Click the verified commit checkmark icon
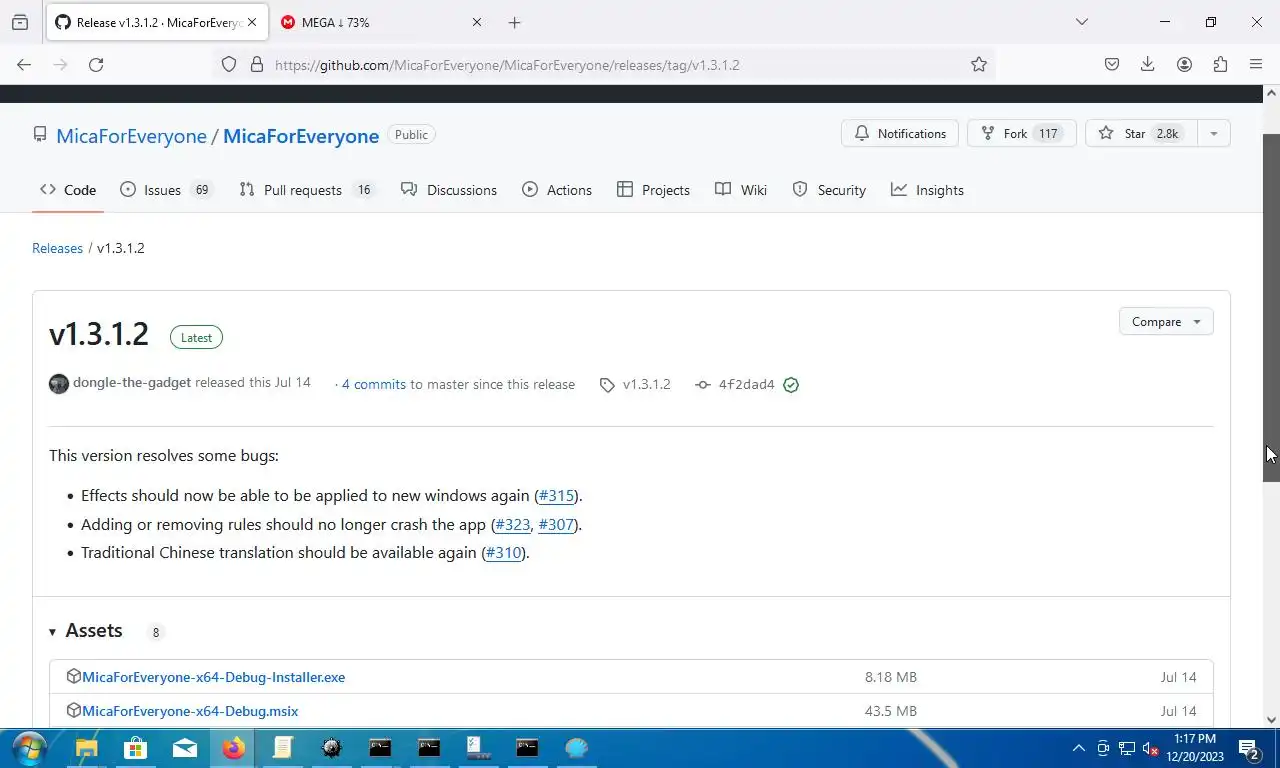Viewport: 1280px width, 768px height. 791,385
